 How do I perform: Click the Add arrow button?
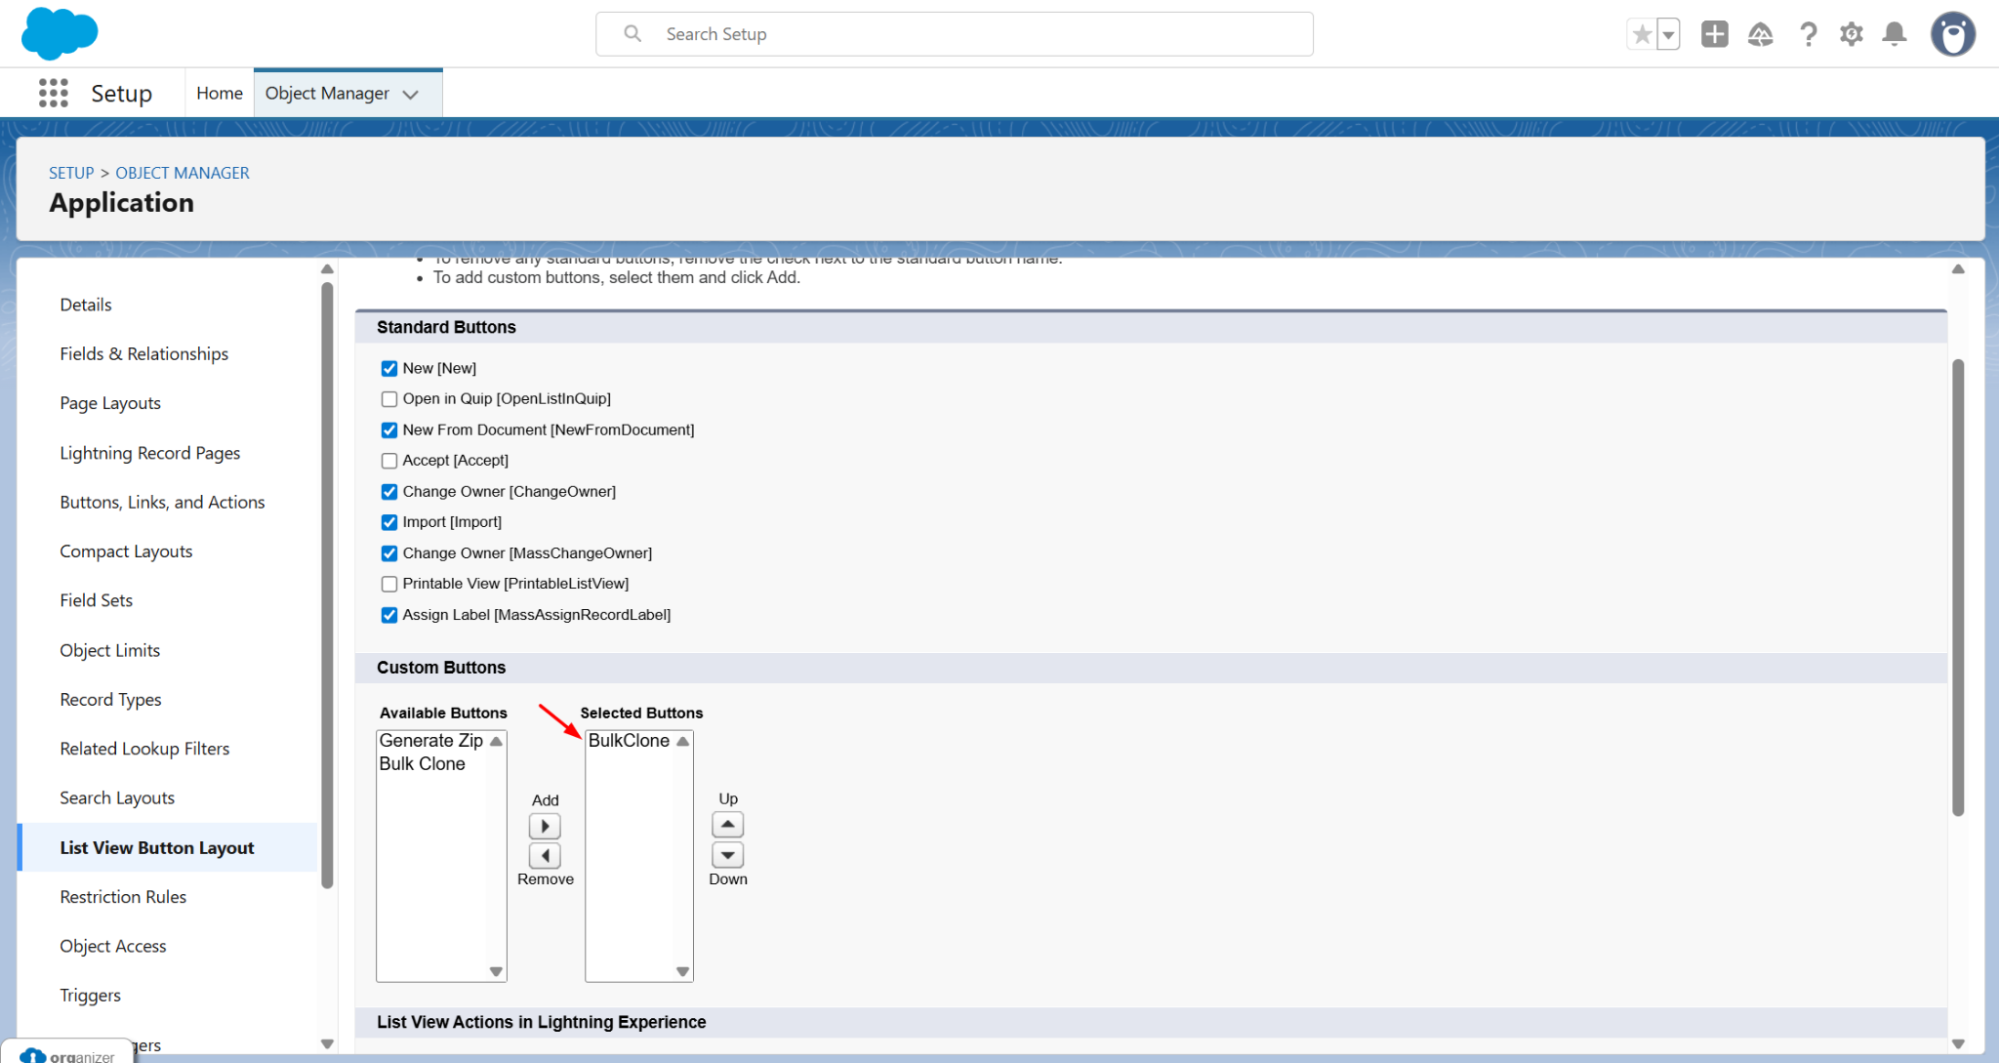[x=544, y=826]
